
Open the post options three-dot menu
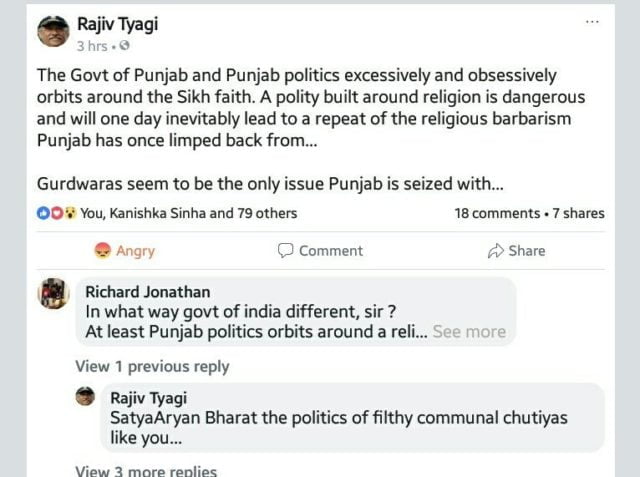[x=592, y=22]
